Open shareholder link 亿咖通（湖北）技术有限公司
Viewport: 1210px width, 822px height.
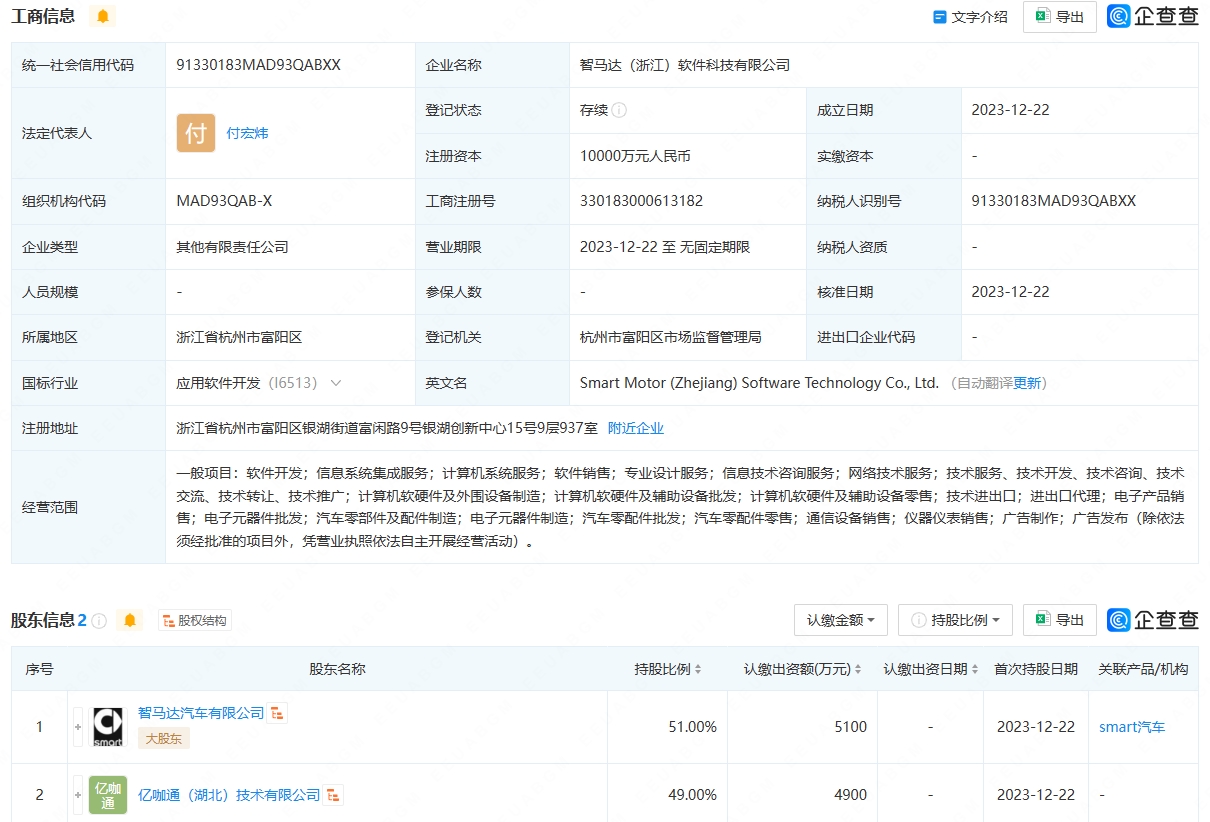(x=229, y=795)
